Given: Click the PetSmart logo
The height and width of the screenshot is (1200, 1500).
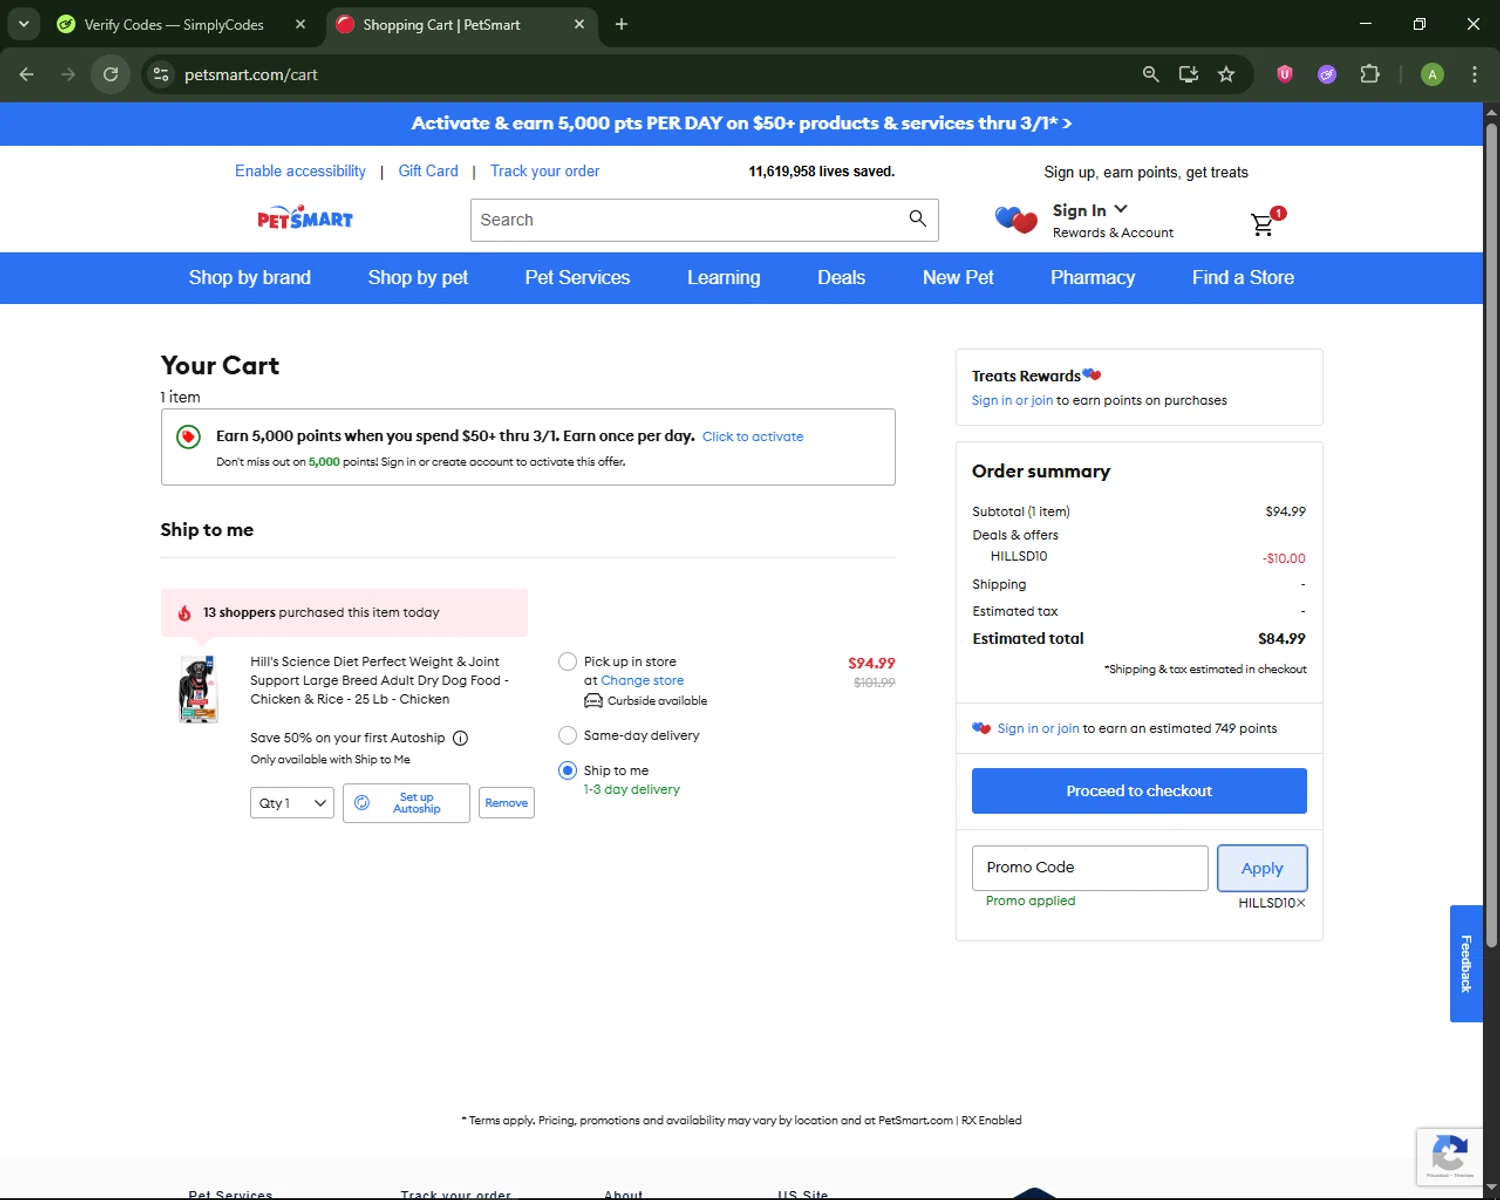Looking at the screenshot, I should pos(305,218).
